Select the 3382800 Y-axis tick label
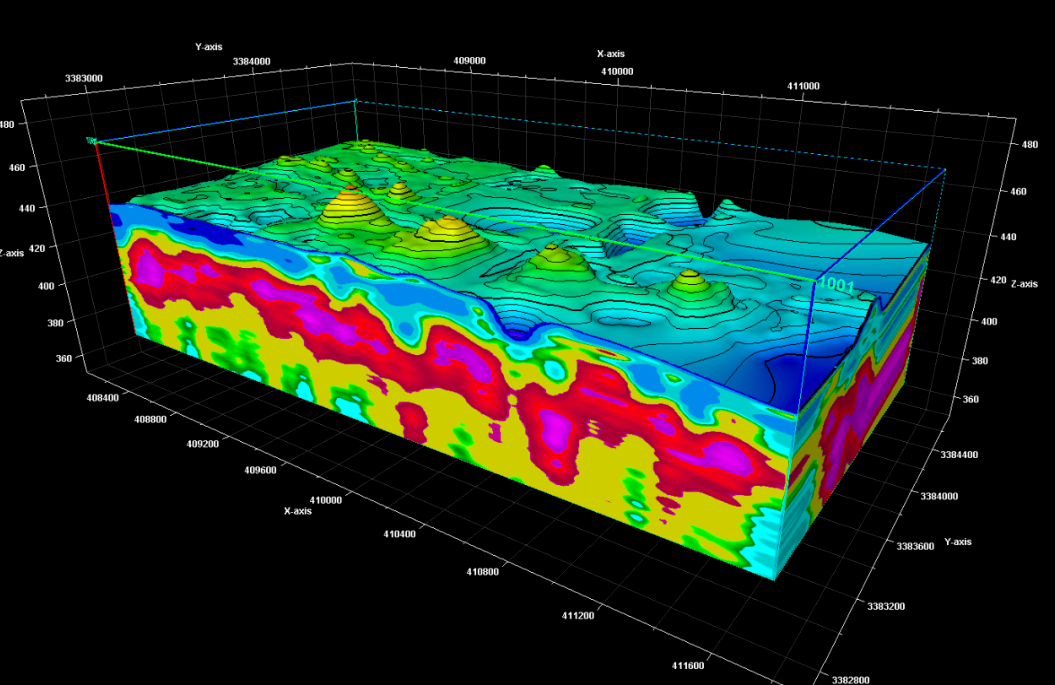The image size is (1055, 685). click(847, 680)
